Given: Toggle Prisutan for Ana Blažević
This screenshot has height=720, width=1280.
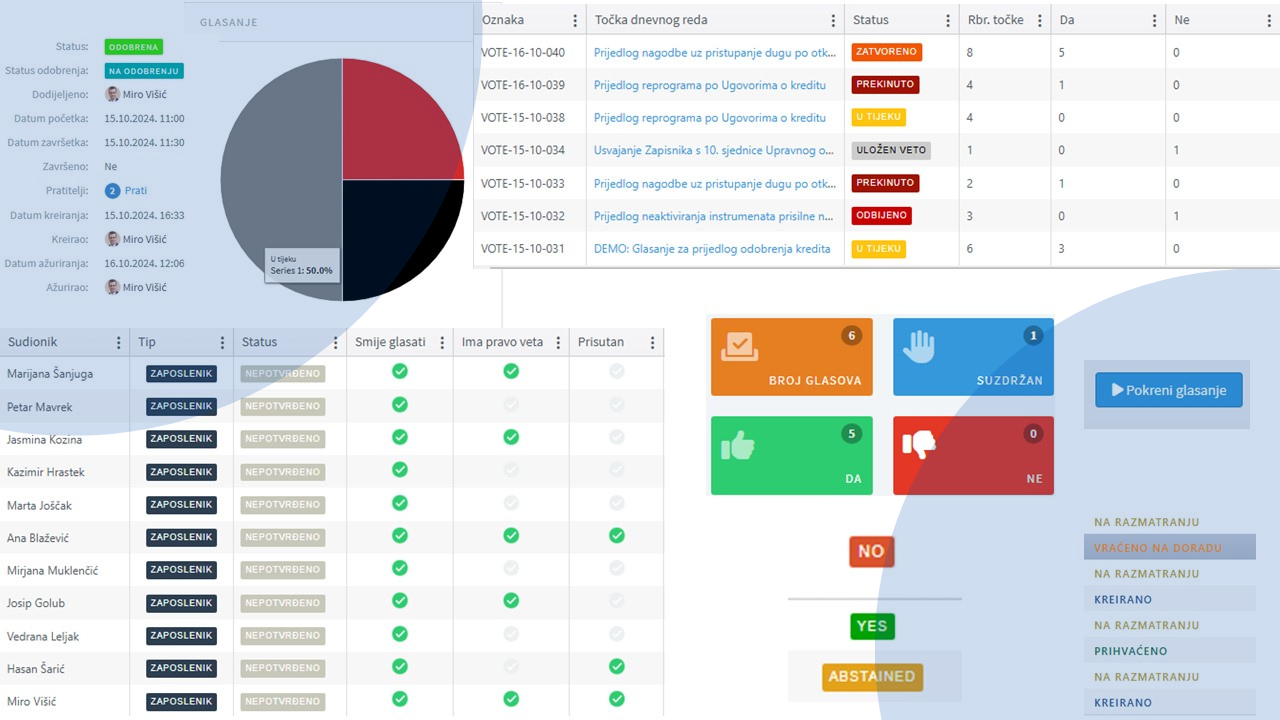Looking at the screenshot, I should 617,535.
